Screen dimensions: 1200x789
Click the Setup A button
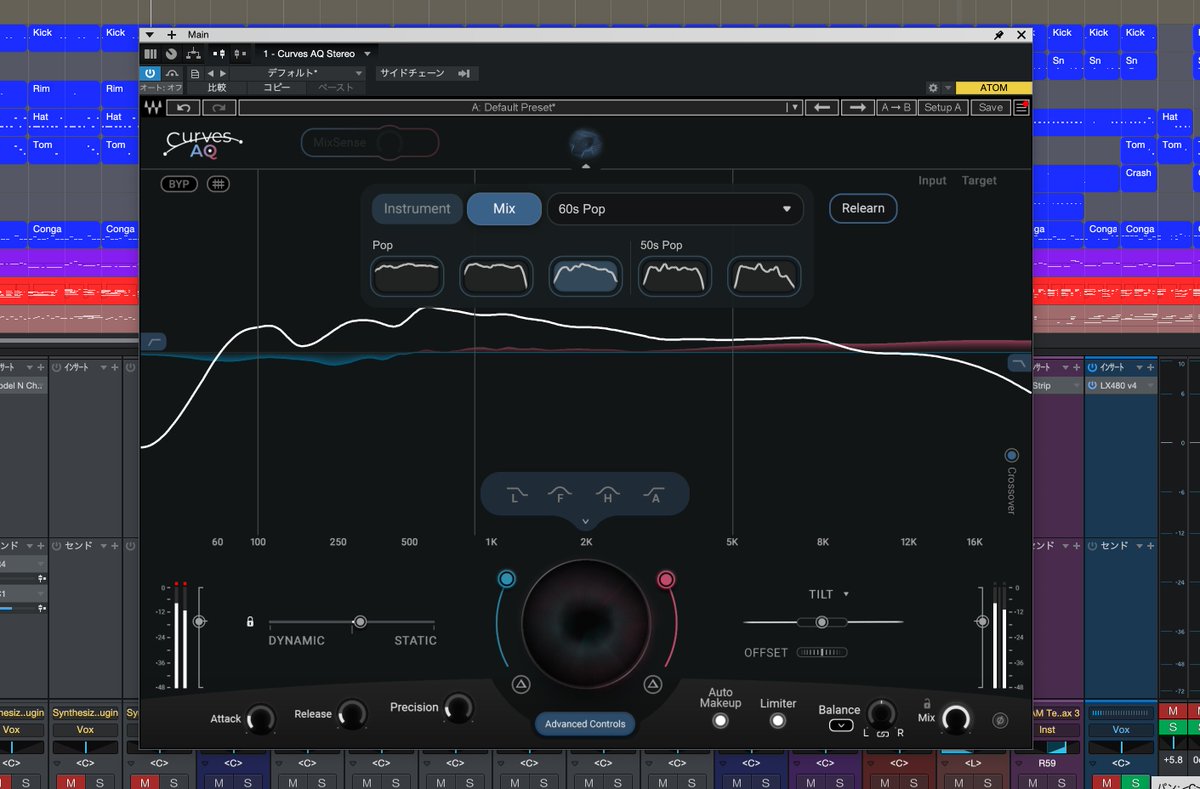coord(943,107)
